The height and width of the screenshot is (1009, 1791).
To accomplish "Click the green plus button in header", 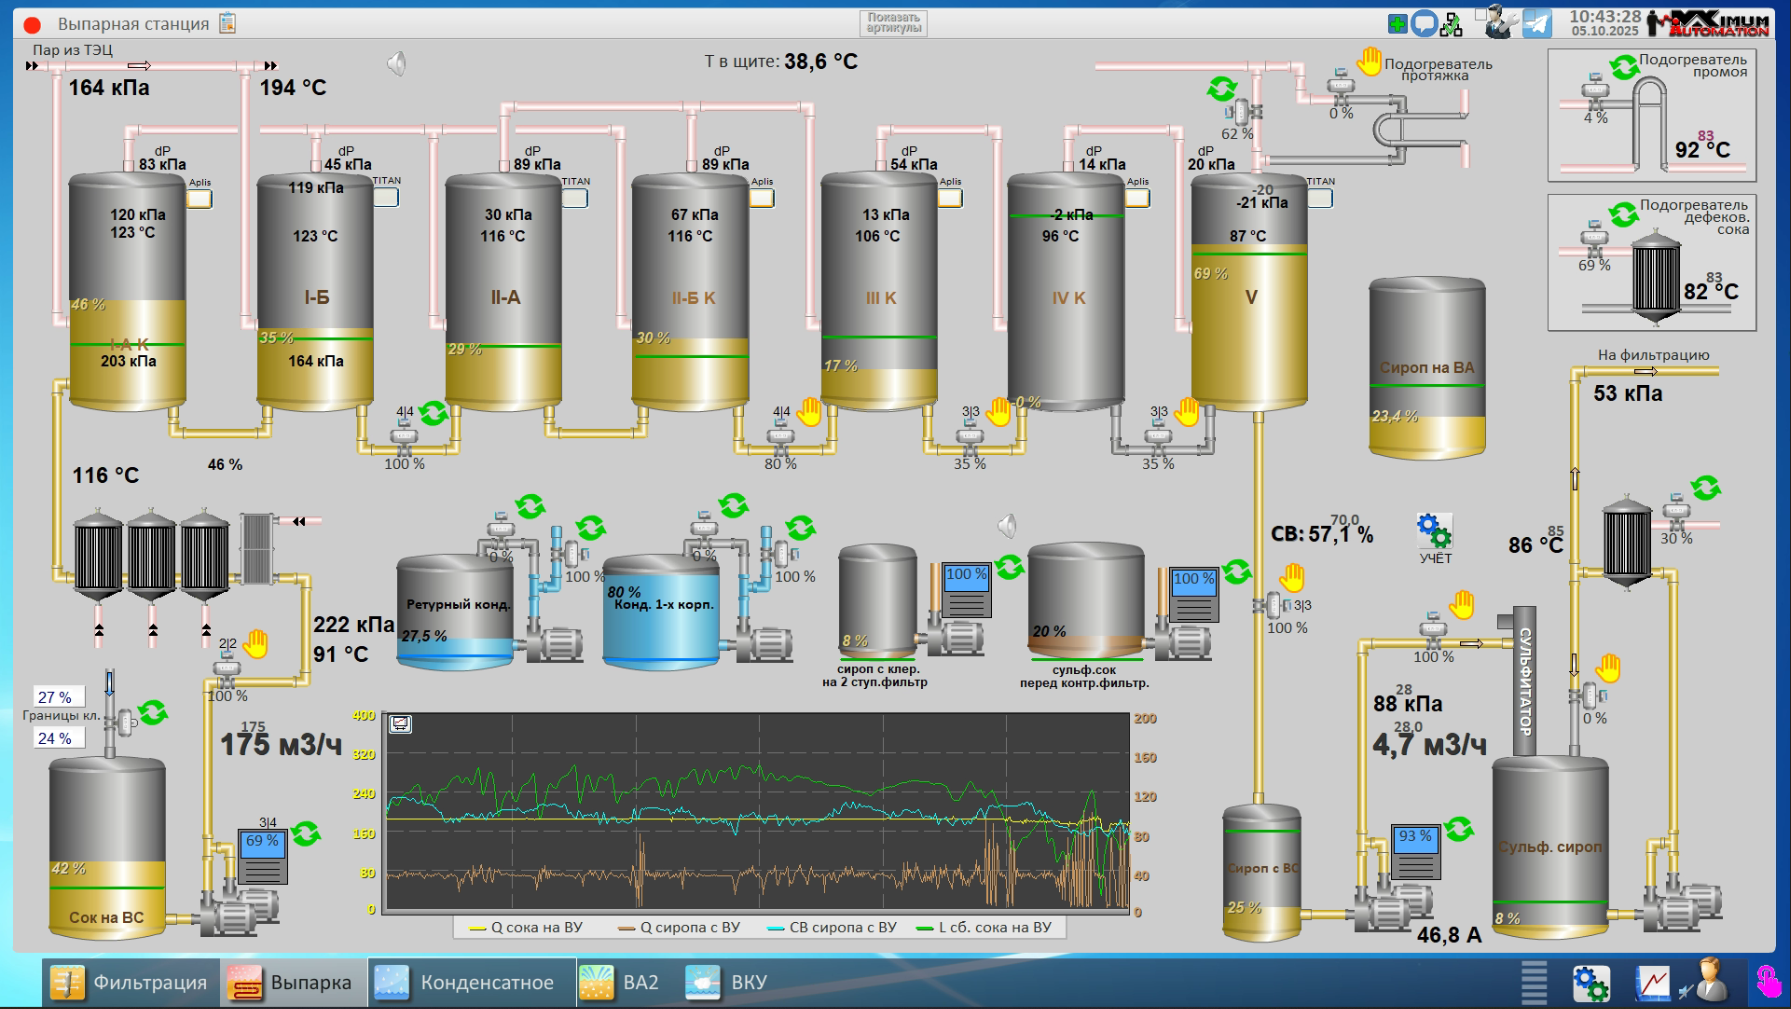I will (x=1397, y=24).
